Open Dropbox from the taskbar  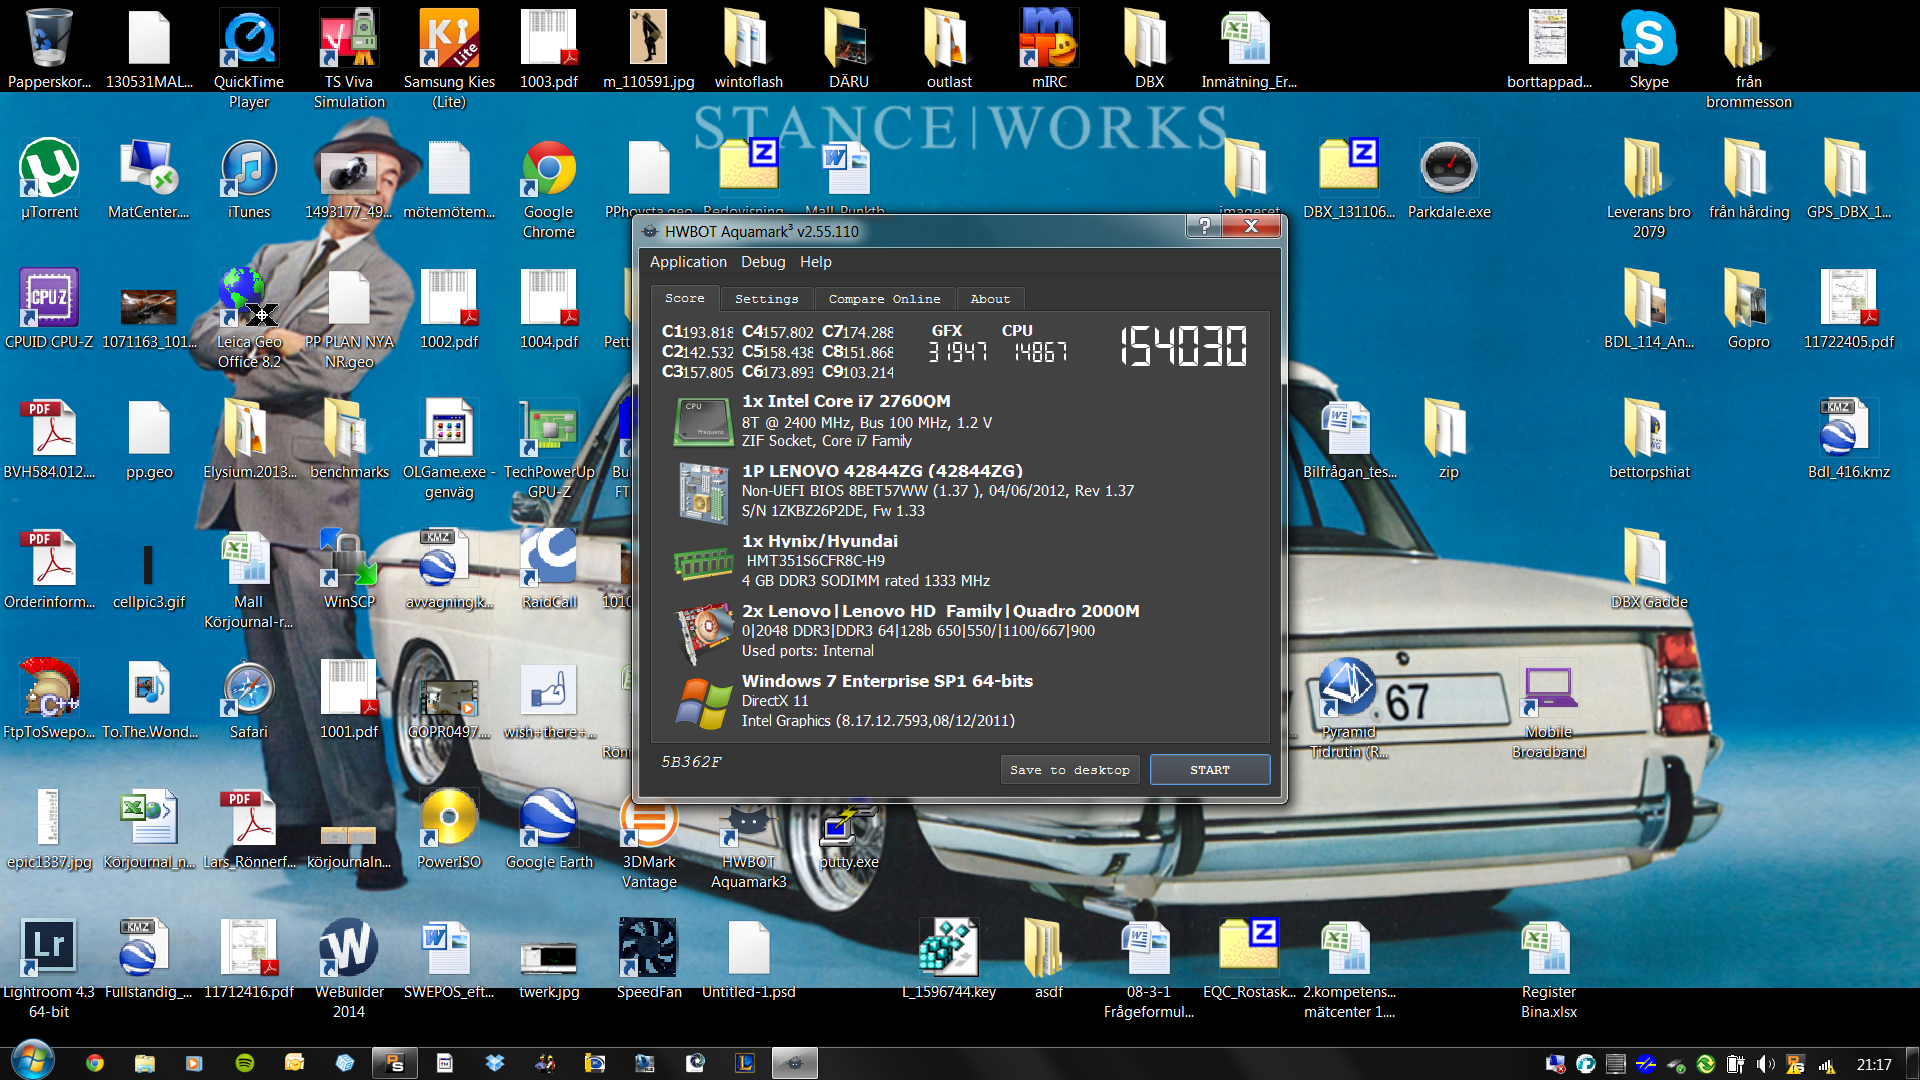click(495, 1063)
